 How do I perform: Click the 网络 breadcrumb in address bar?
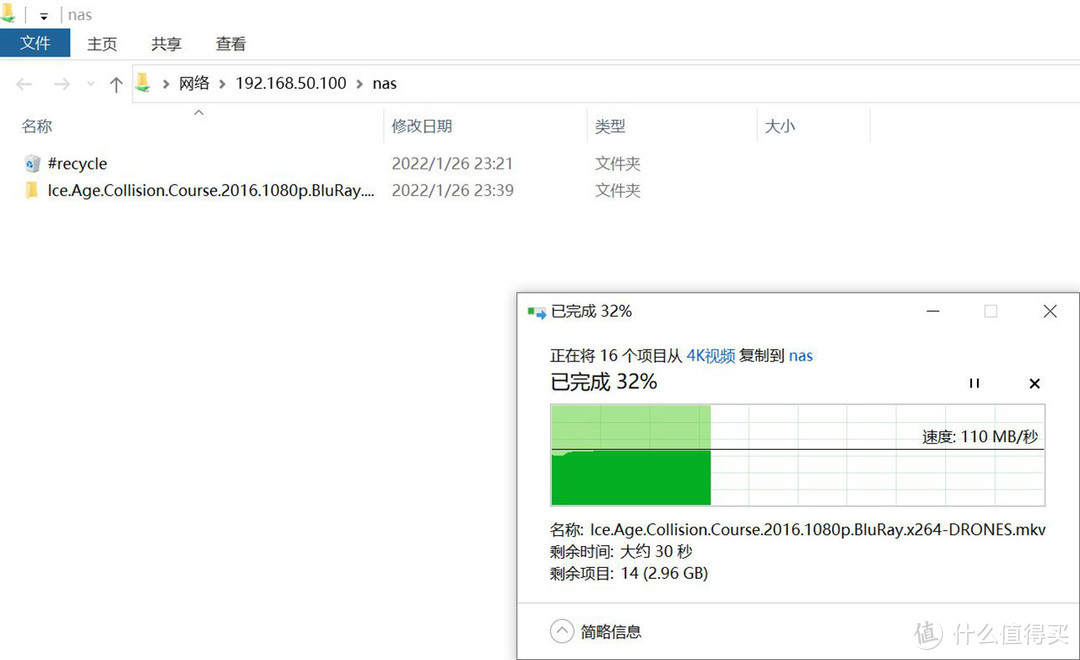194,84
